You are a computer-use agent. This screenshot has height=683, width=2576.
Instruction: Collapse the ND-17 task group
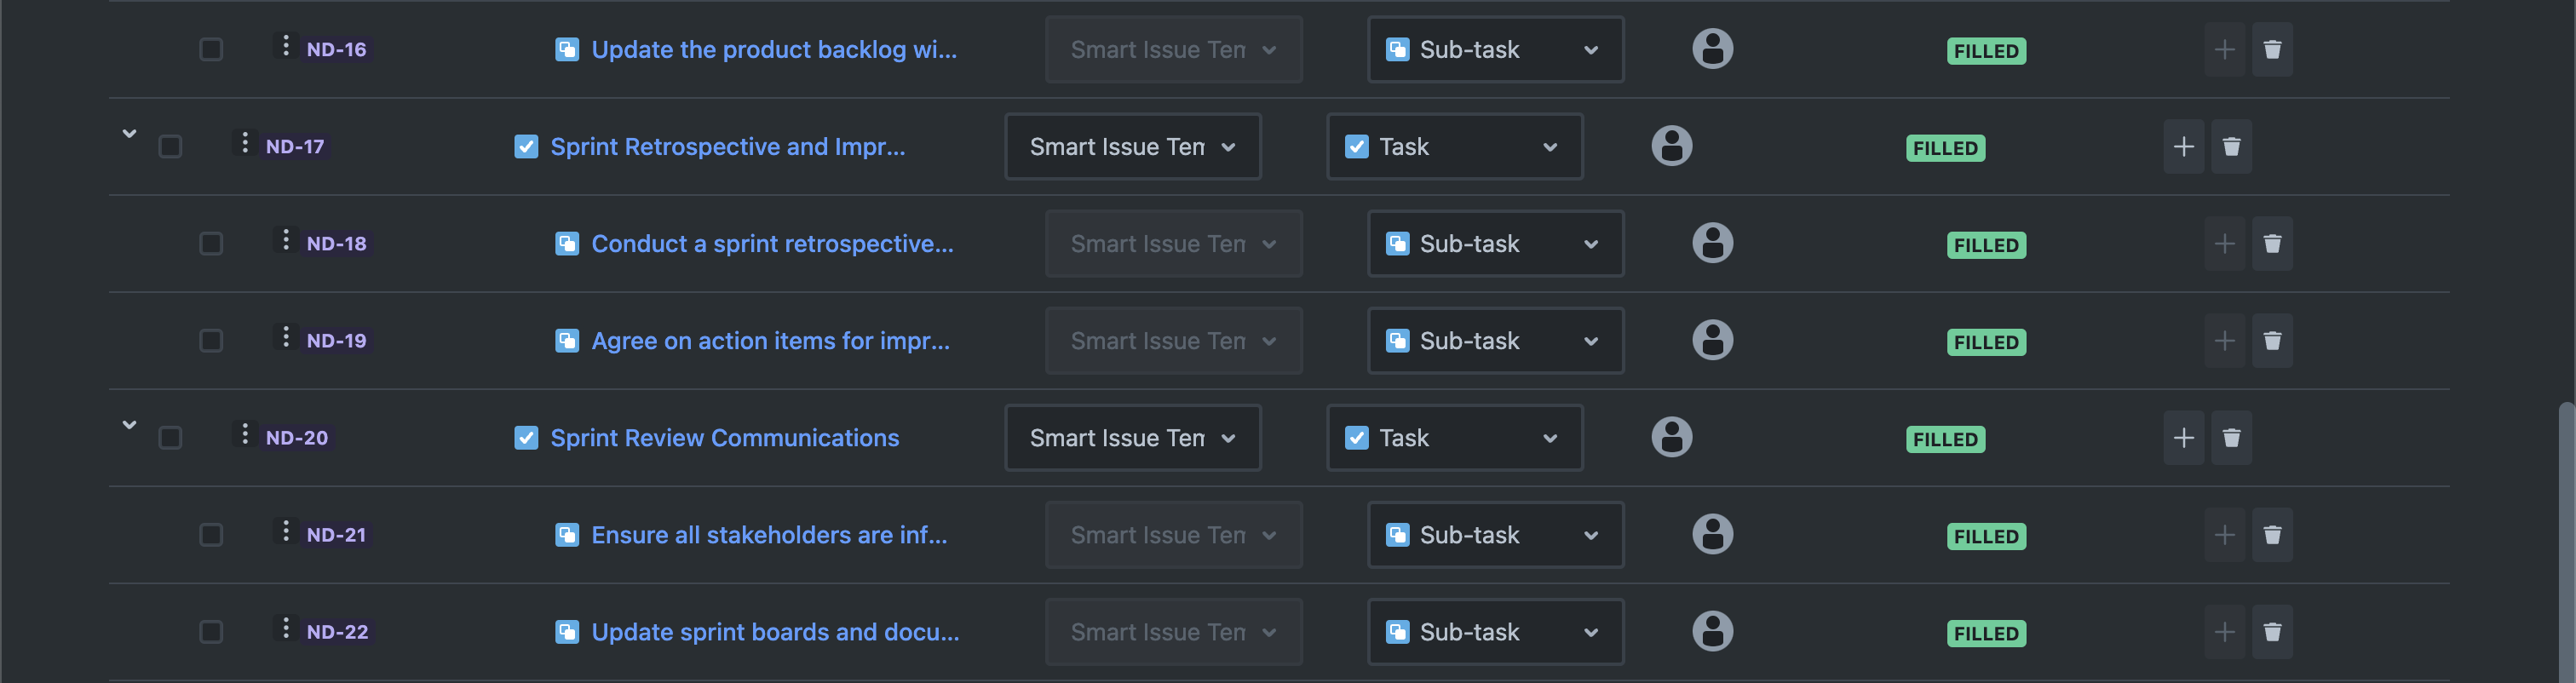[x=129, y=133]
